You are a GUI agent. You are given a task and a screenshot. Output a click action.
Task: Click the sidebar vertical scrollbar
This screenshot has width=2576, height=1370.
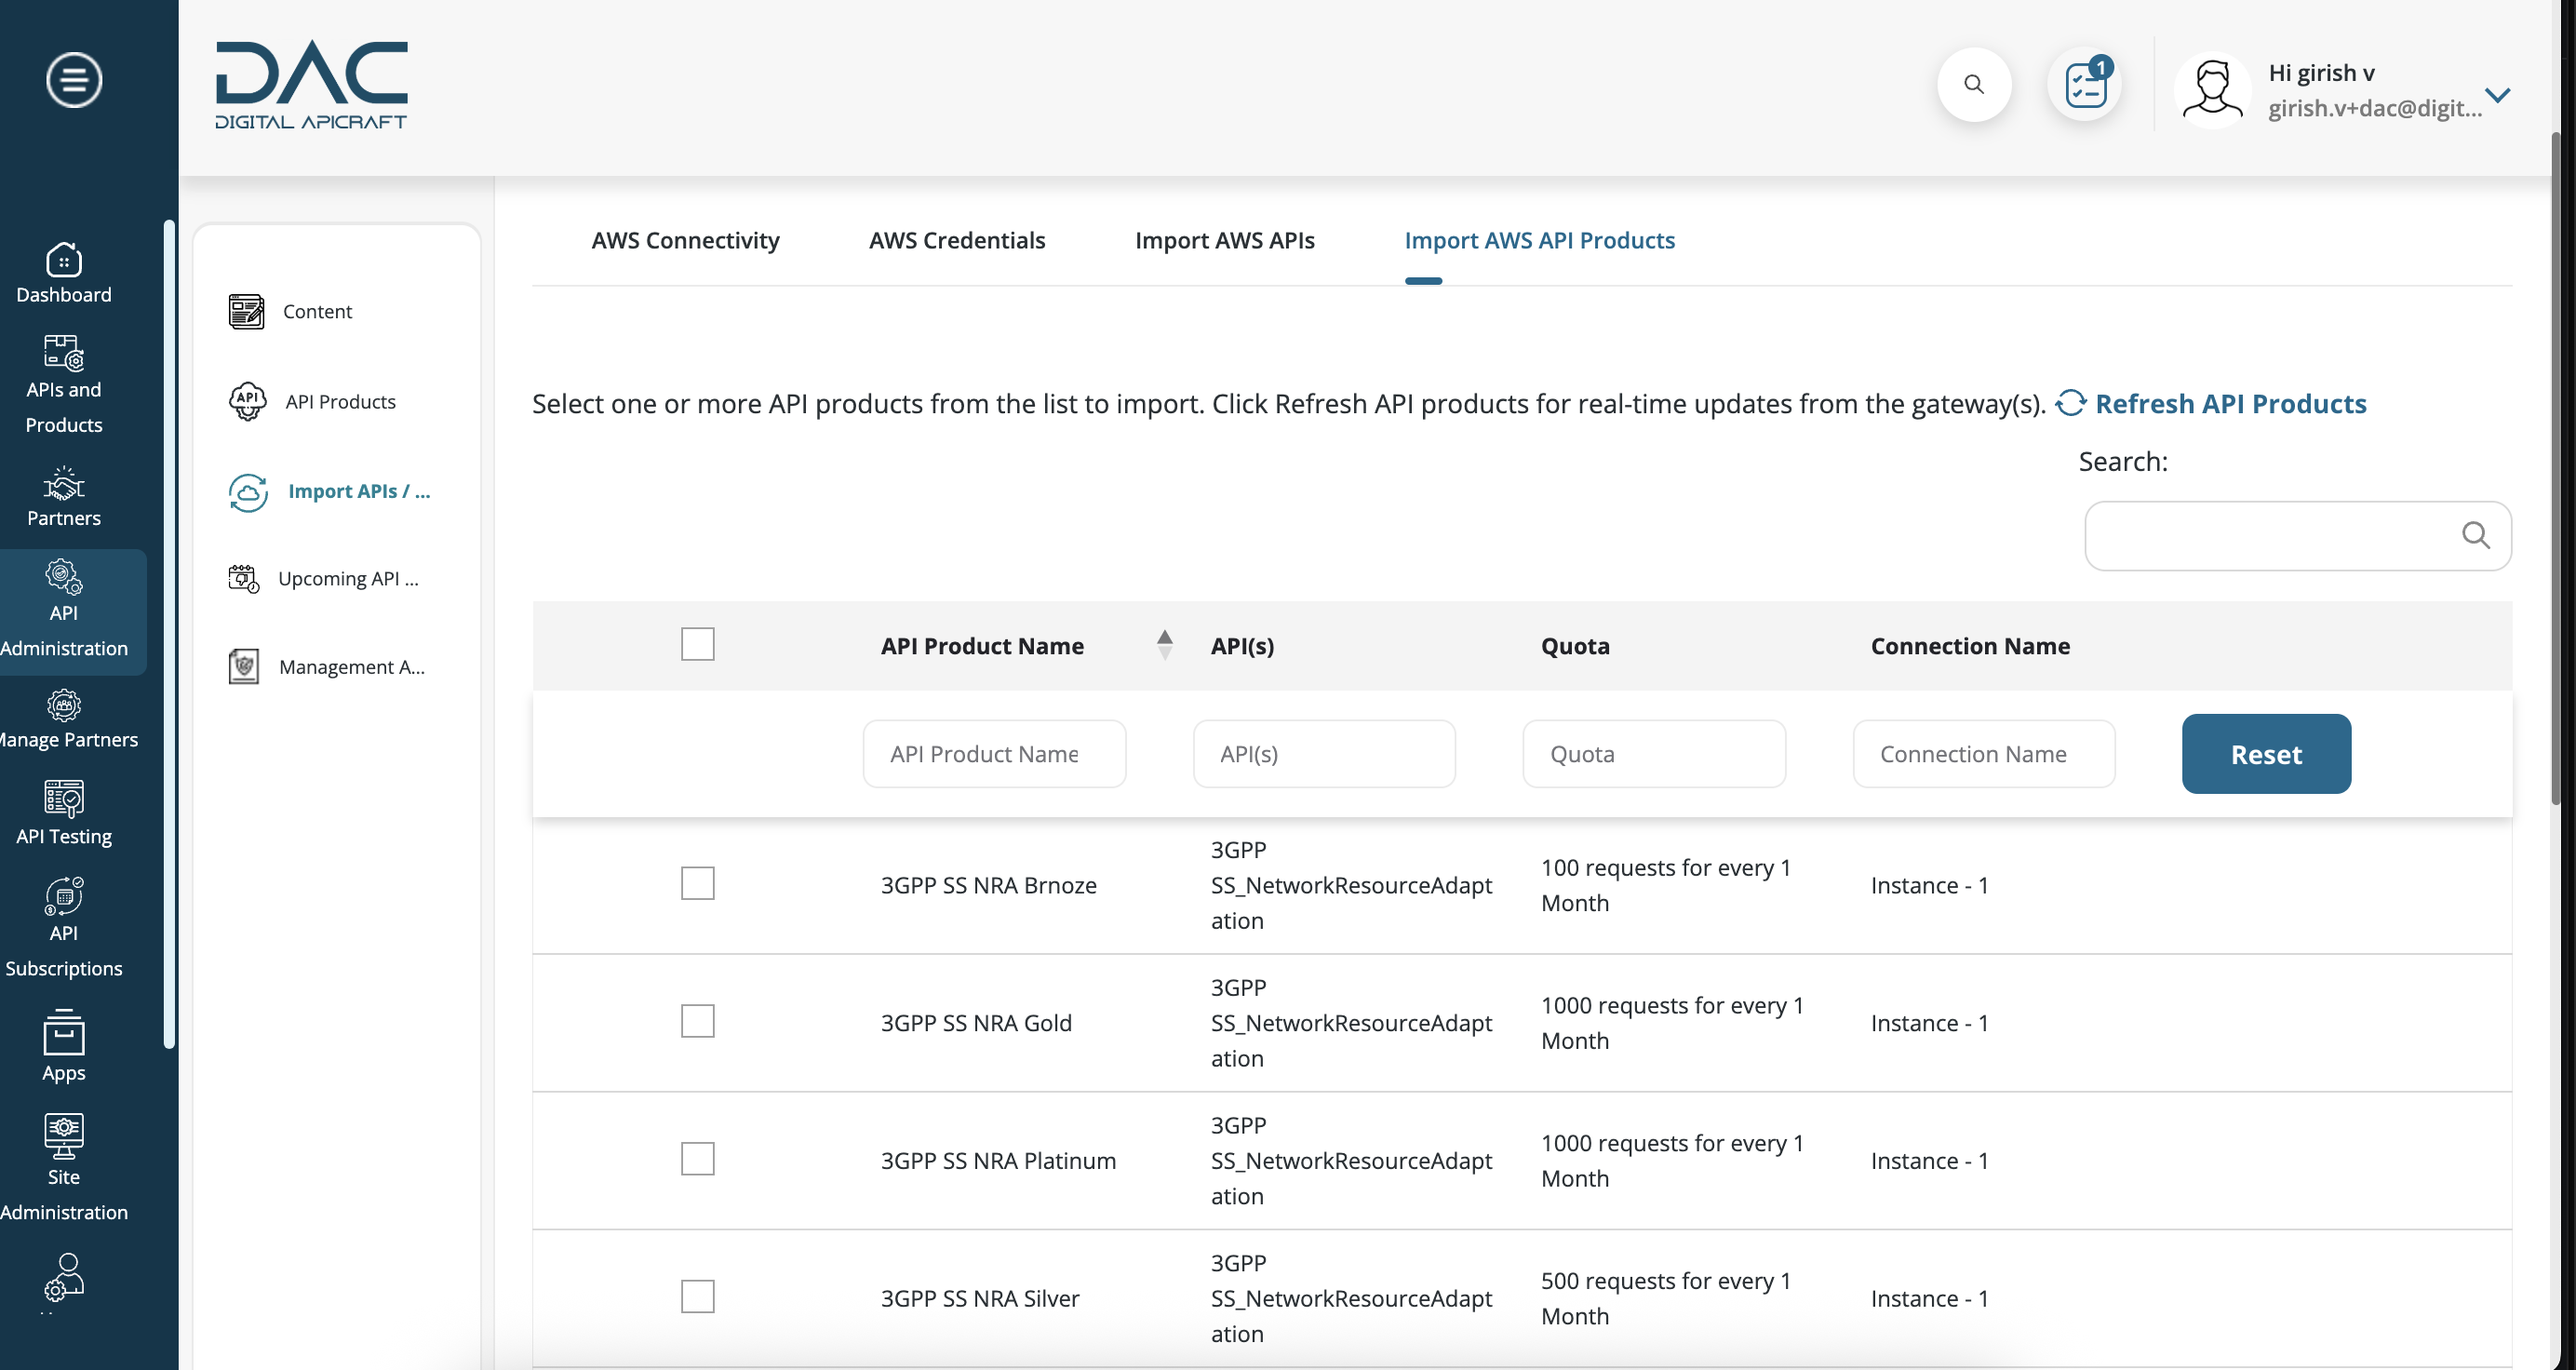(x=169, y=634)
